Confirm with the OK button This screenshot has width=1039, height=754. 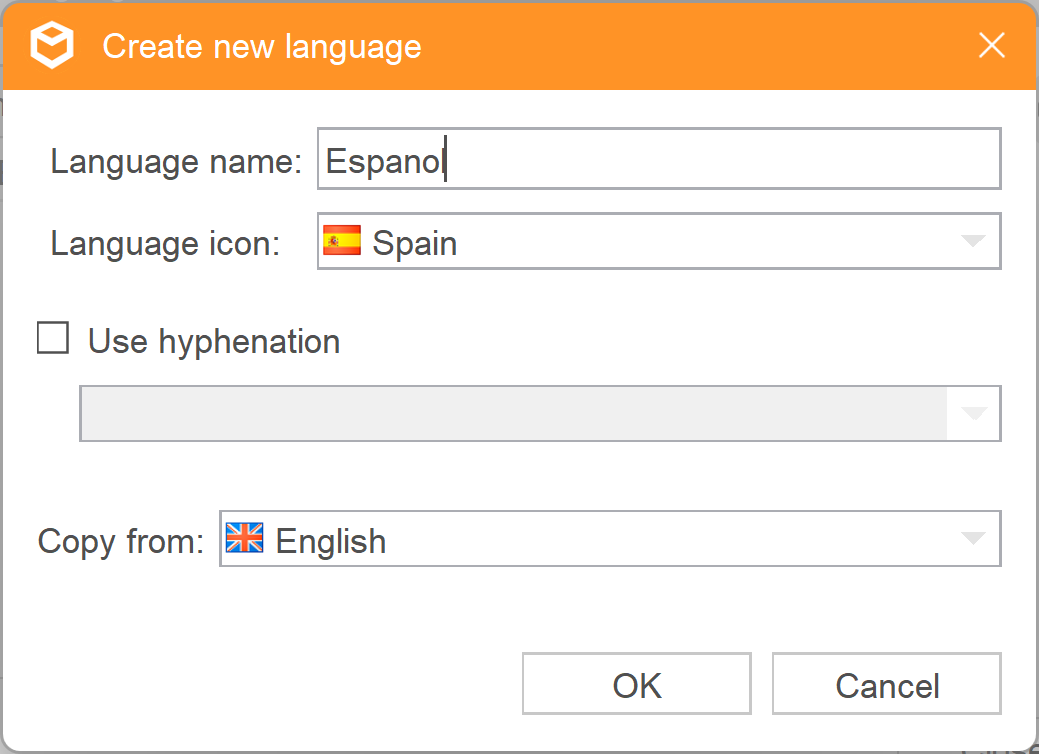[x=637, y=684]
